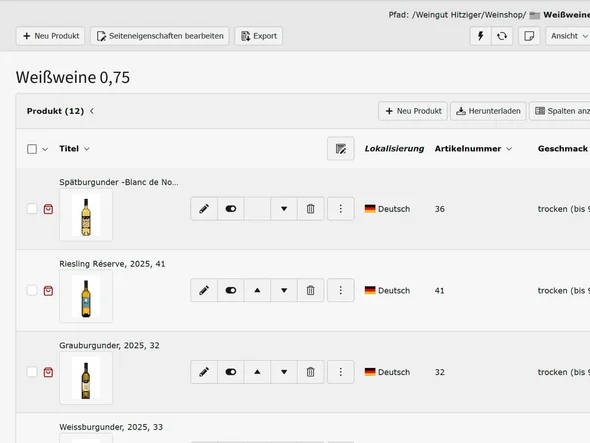Click the title Weissburgunder, 2025, 33
This screenshot has width=590, height=443.
pos(111,427)
